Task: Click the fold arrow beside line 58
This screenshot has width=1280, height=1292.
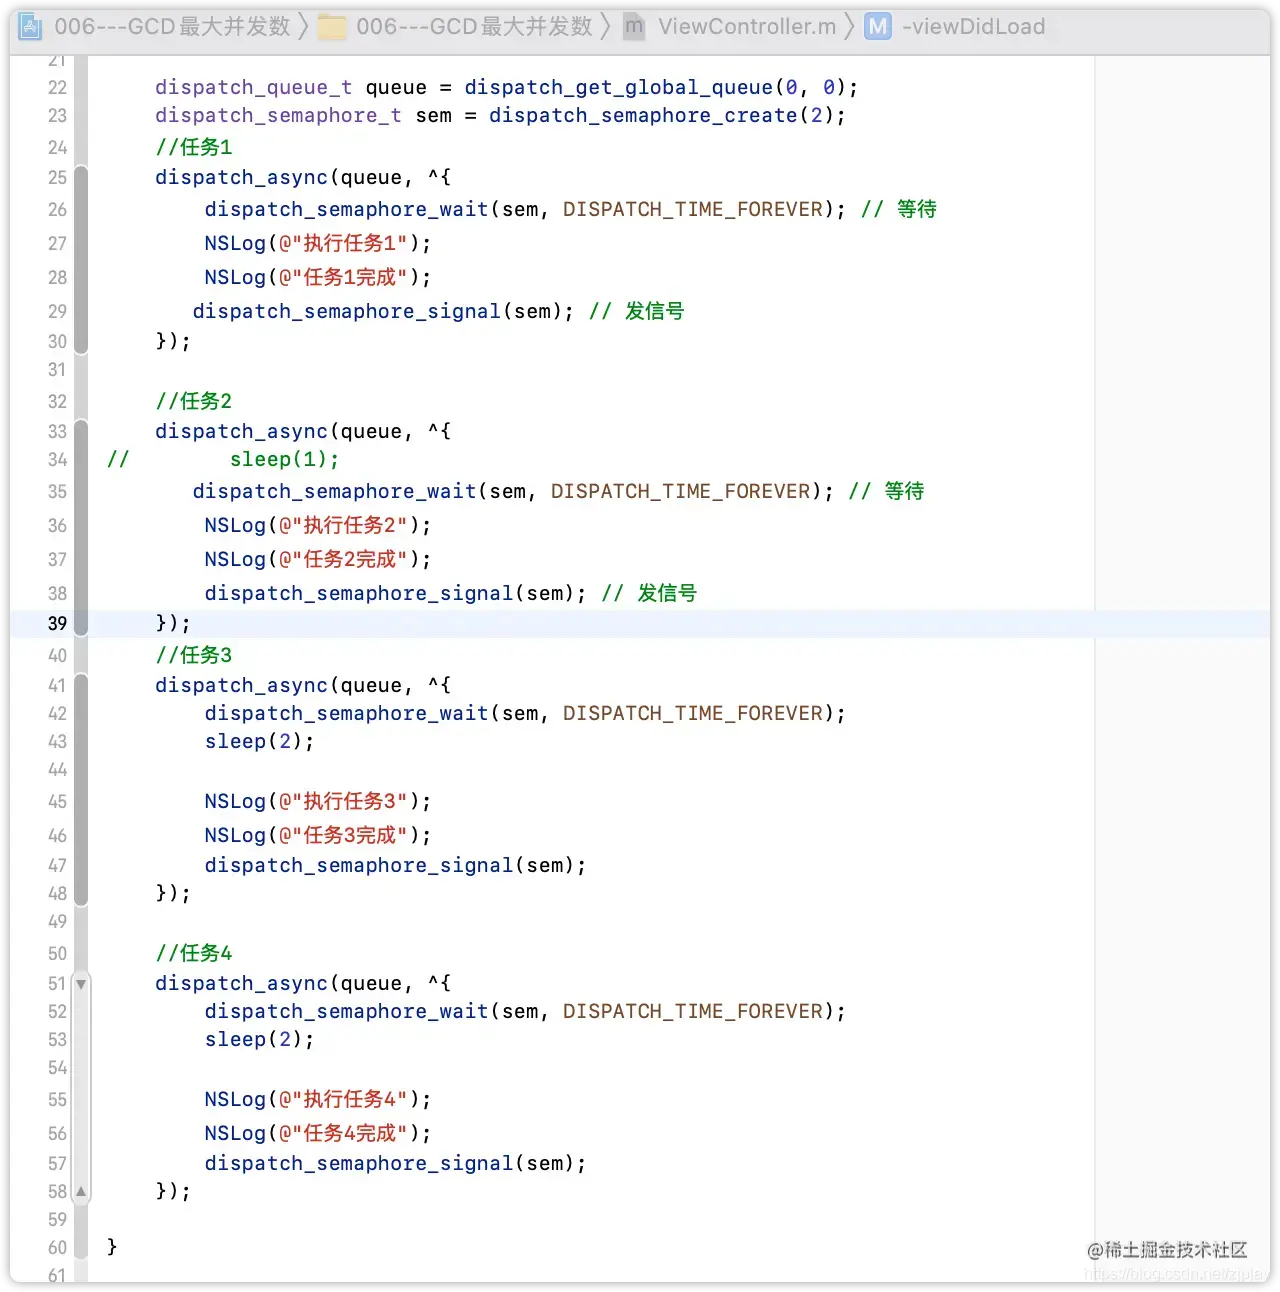Action: click(81, 1192)
